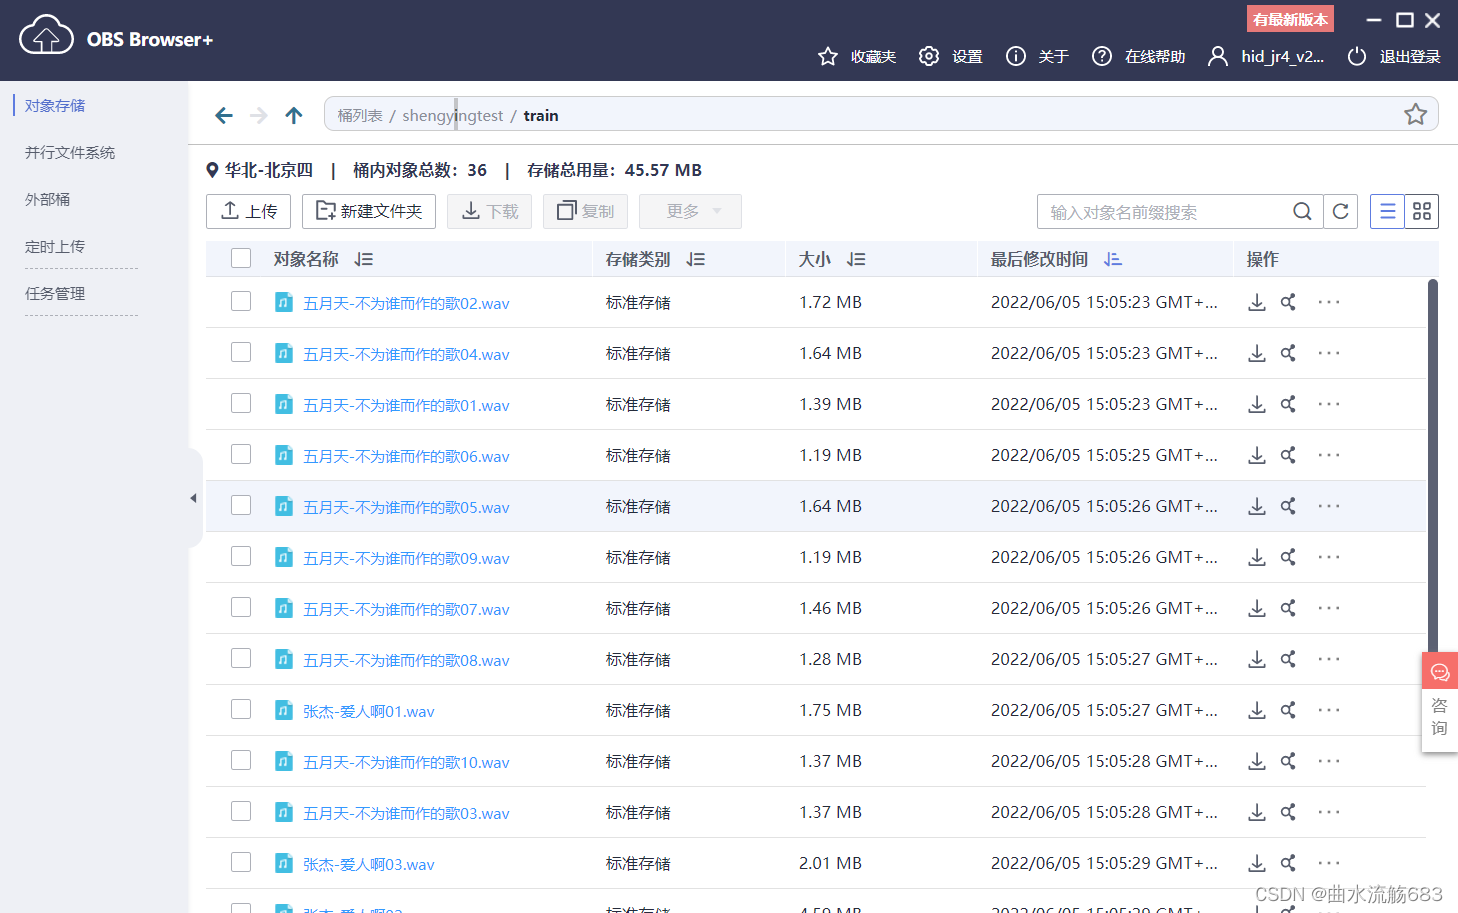Check the box for 五月天-不为谁而作的歌04.wav
Image resolution: width=1458 pixels, height=913 pixels.
[241, 352]
